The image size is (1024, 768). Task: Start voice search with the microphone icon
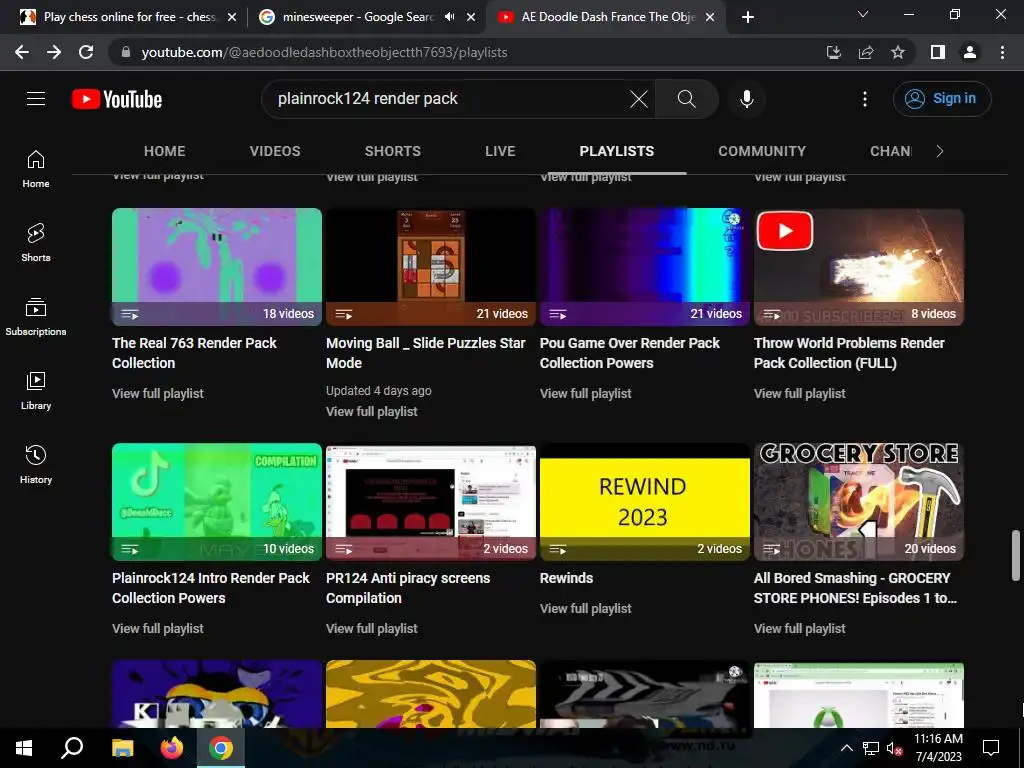point(746,99)
